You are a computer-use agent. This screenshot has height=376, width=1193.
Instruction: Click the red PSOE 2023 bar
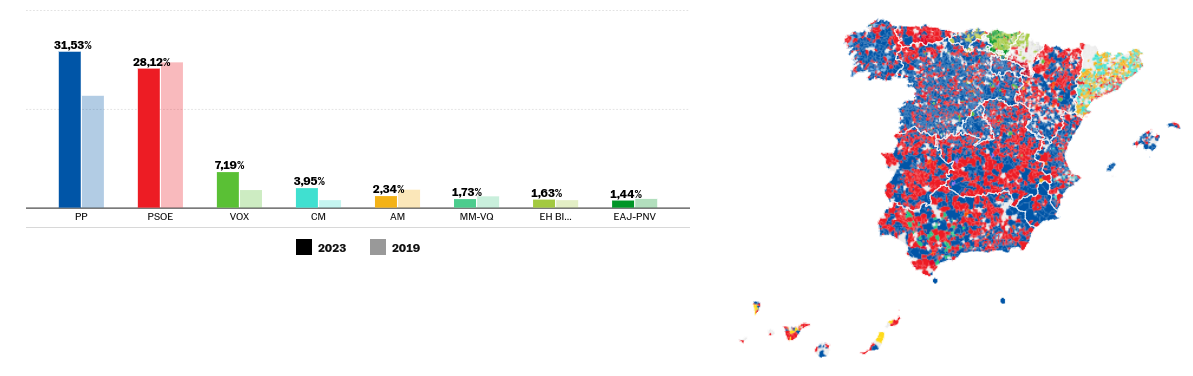click(149, 138)
